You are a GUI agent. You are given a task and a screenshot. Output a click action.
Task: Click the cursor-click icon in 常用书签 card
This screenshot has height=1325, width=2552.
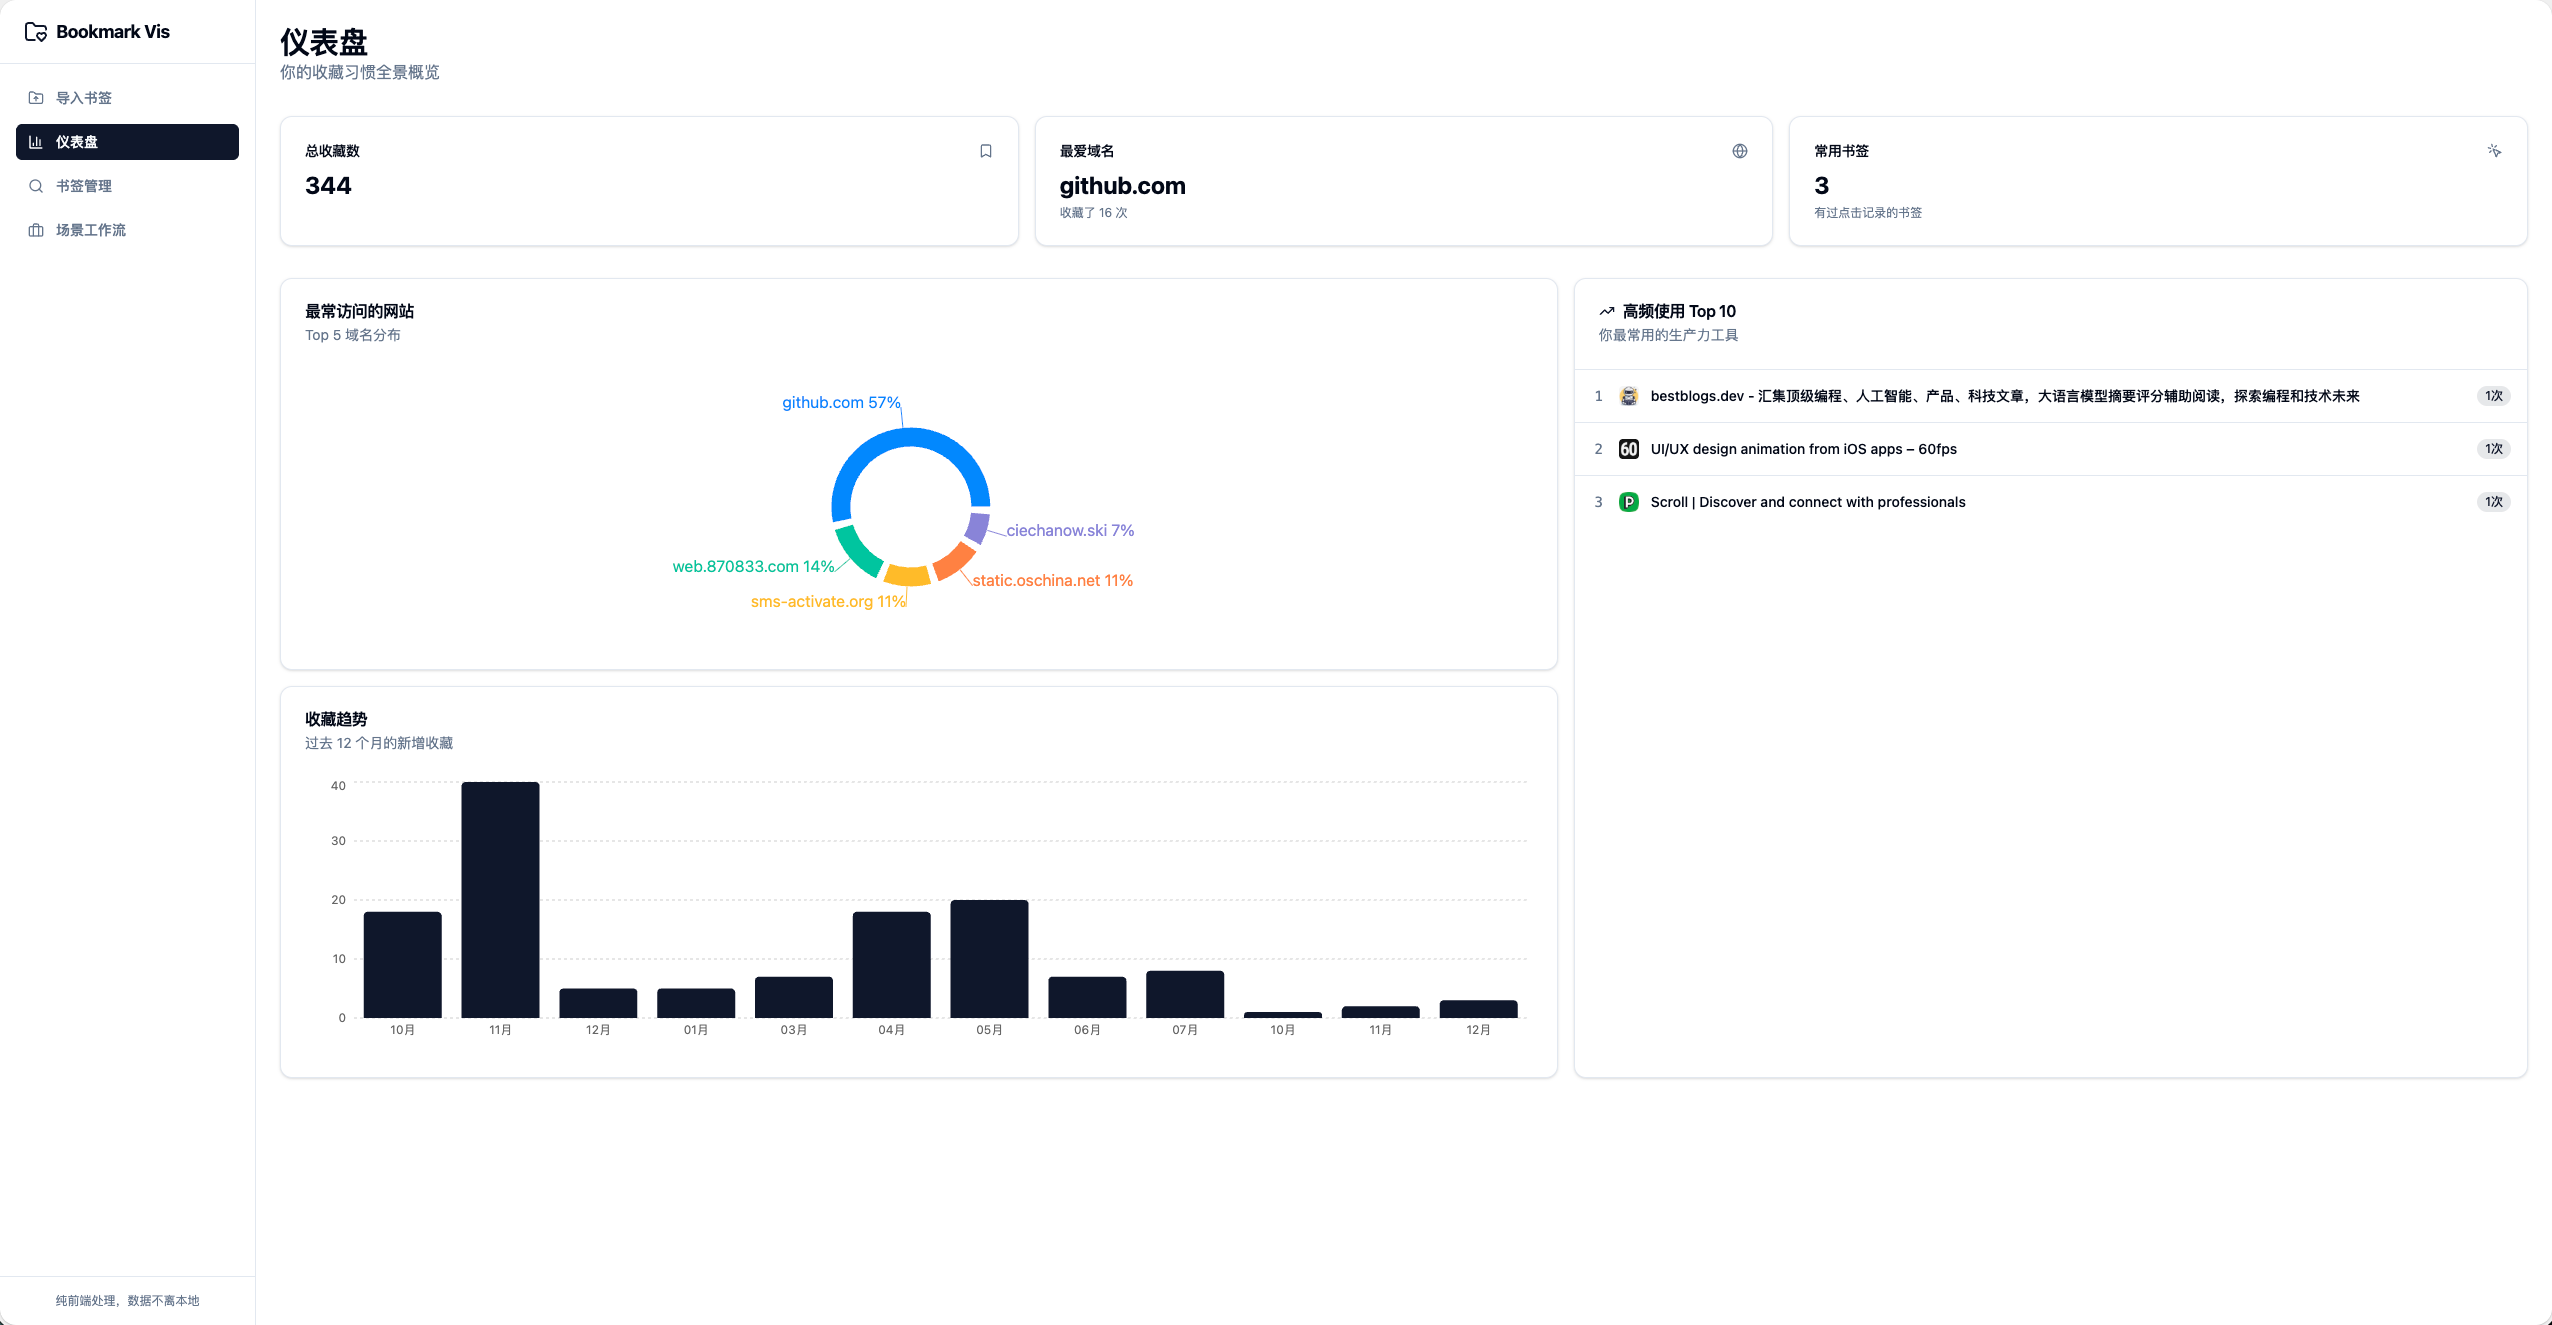point(2494,151)
